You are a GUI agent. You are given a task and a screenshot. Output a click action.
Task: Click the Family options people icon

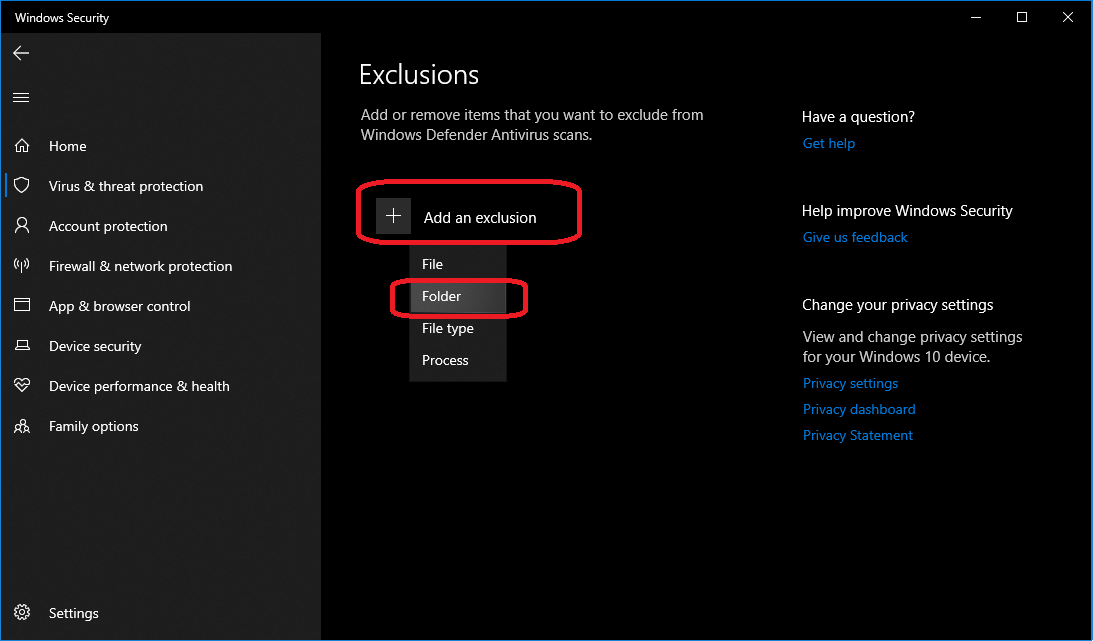[22, 426]
